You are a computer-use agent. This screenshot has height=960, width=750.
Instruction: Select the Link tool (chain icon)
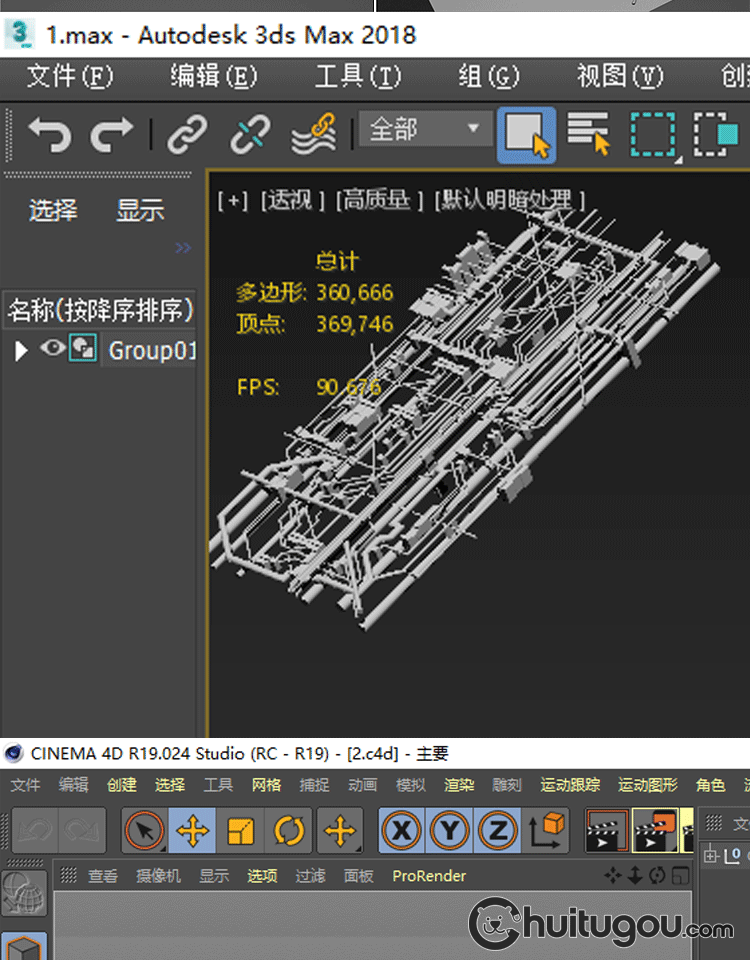point(187,134)
